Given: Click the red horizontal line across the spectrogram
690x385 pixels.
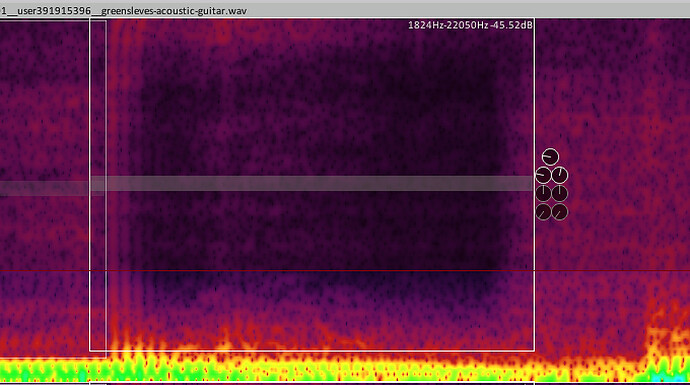Looking at the screenshot, I should coord(345,270).
